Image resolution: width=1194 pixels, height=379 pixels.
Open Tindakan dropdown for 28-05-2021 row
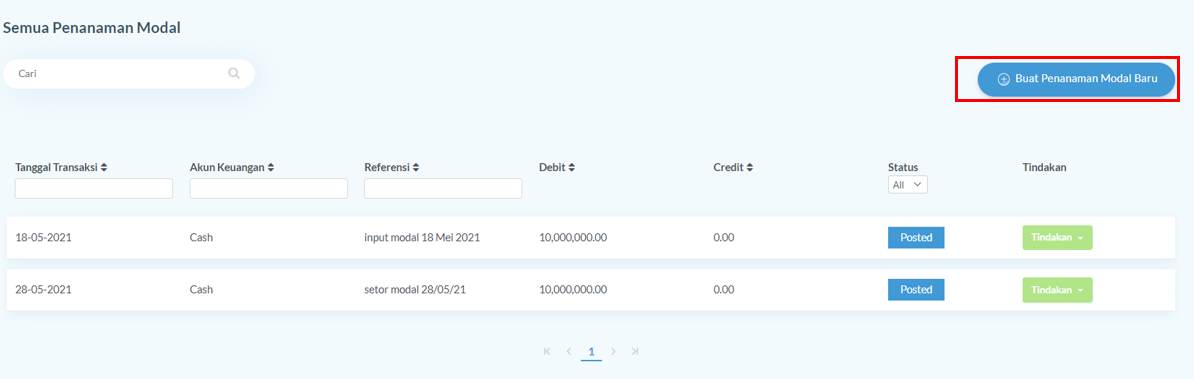pos(1057,290)
